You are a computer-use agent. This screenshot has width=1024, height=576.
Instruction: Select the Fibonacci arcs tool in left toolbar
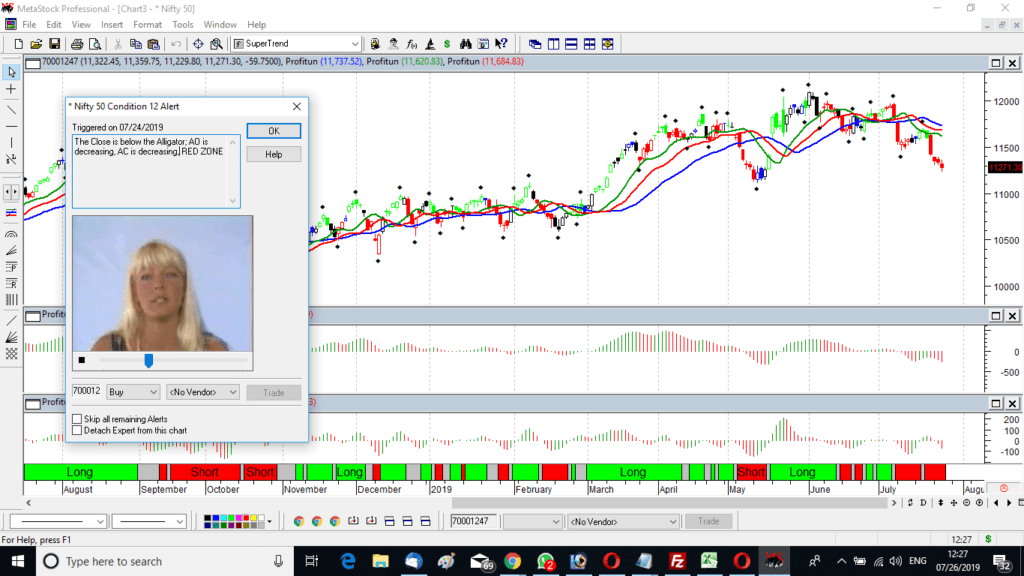[11, 234]
